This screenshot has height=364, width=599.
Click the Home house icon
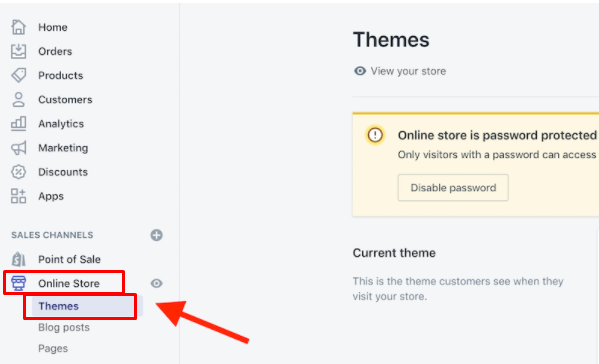pos(18,27)
